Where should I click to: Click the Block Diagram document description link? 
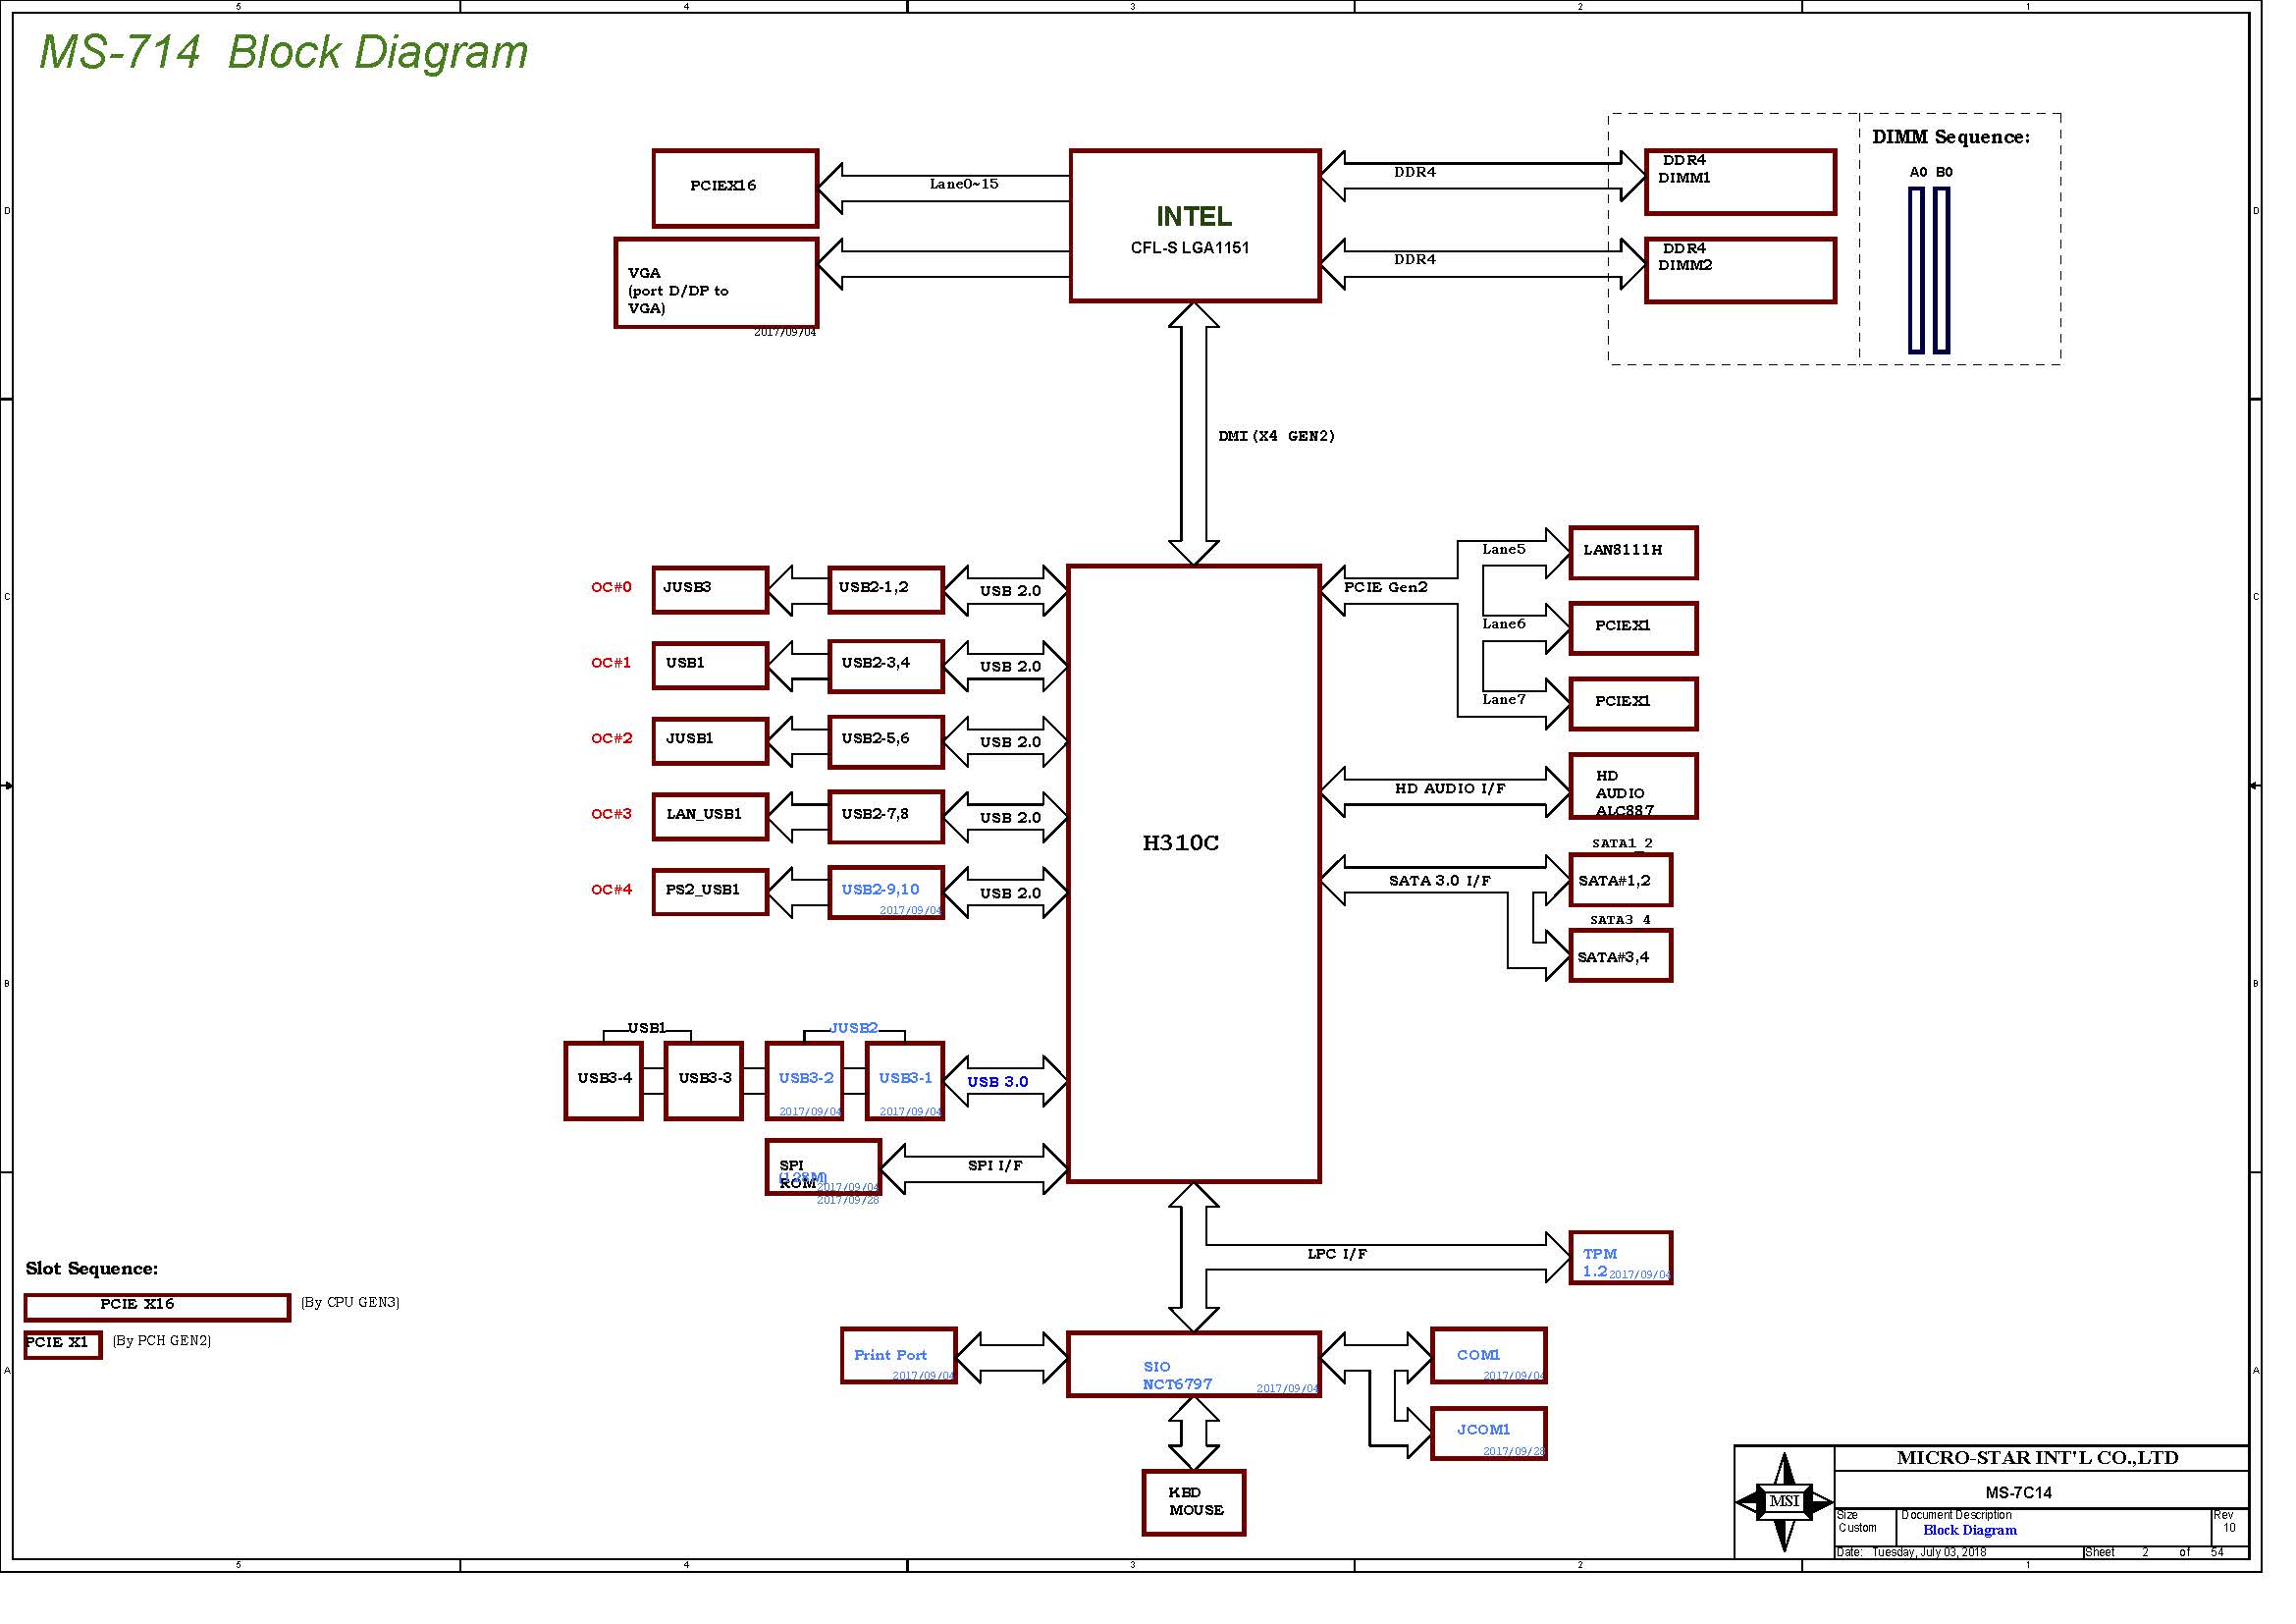pyautogui.click(x=1969, y=1530)
